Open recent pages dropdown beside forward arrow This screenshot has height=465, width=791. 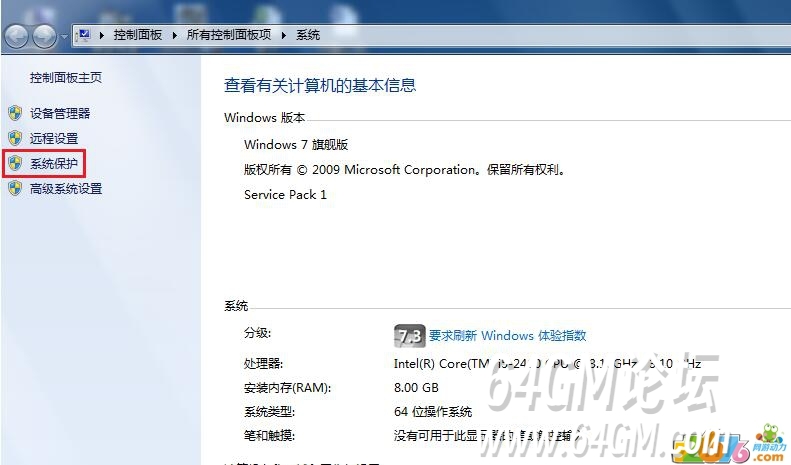(64, 37)
